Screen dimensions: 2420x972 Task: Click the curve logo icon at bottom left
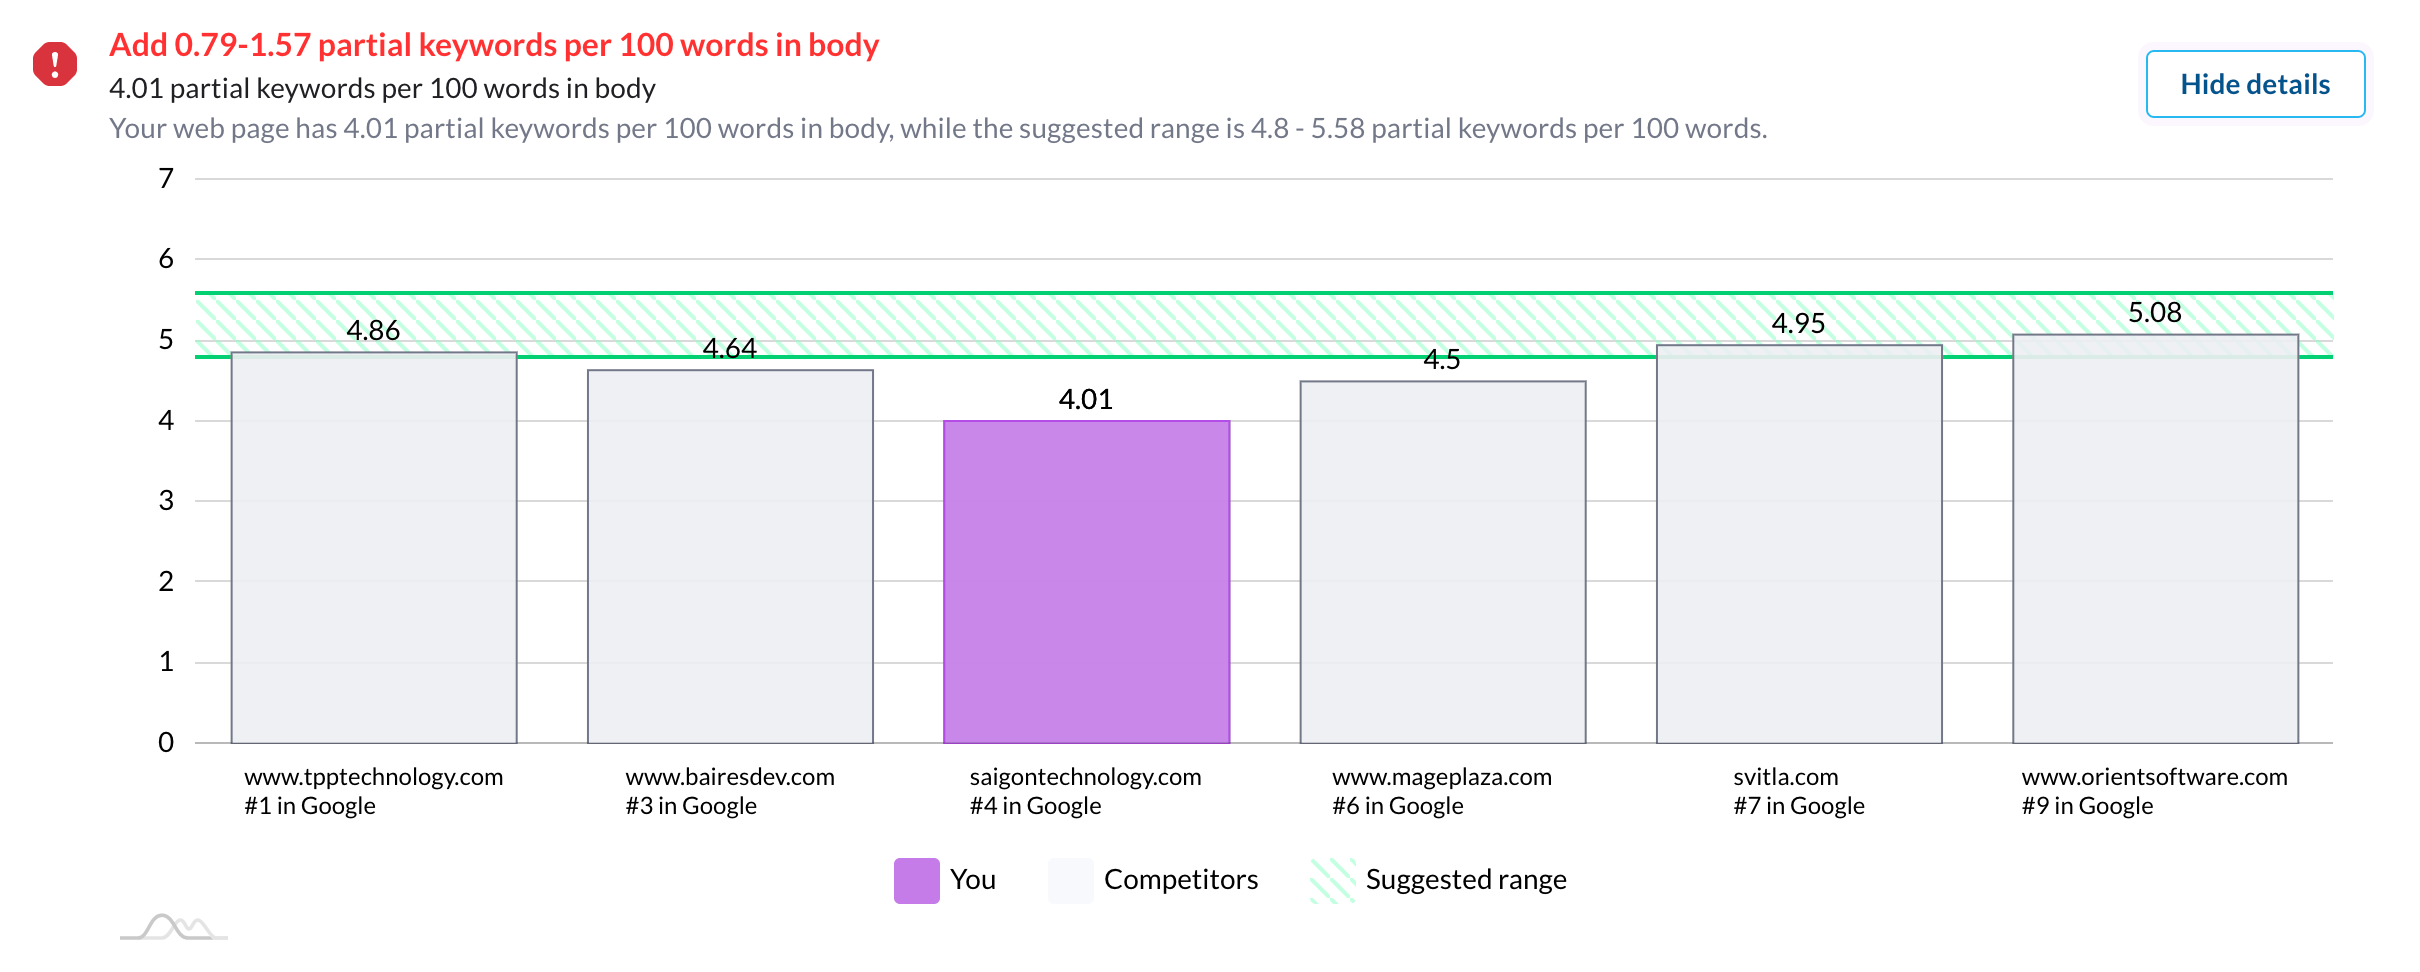[x=174, y=927]
